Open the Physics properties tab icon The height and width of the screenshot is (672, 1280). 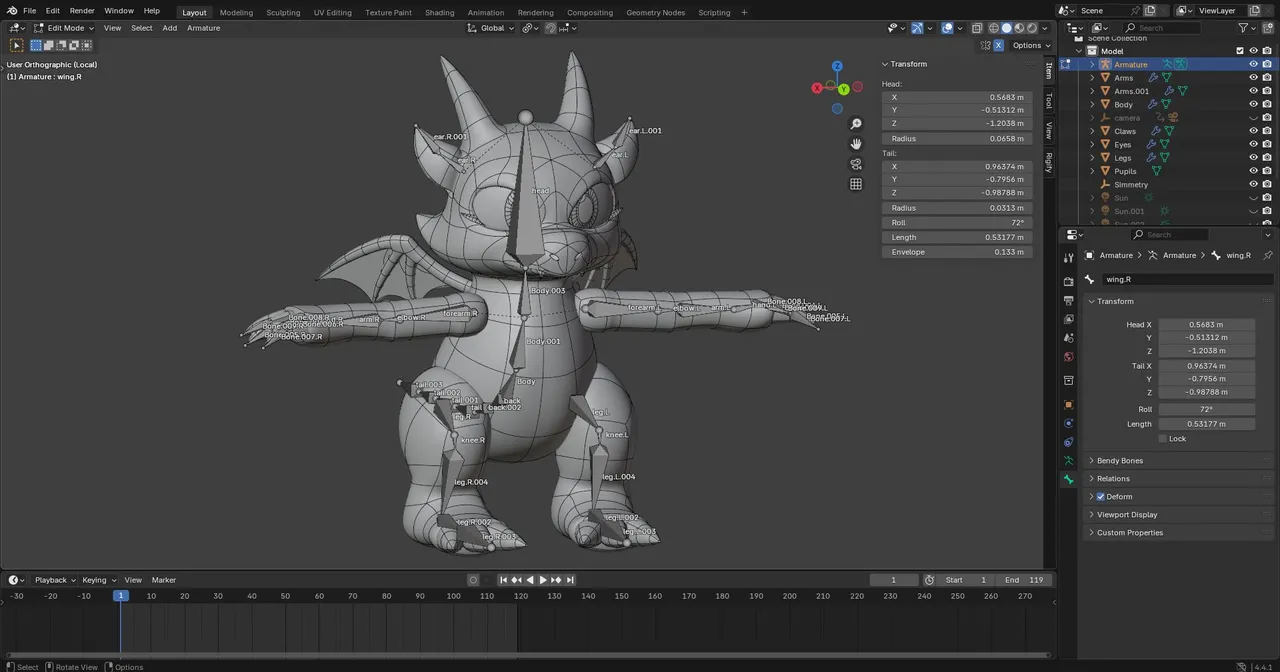[1069, 424]
